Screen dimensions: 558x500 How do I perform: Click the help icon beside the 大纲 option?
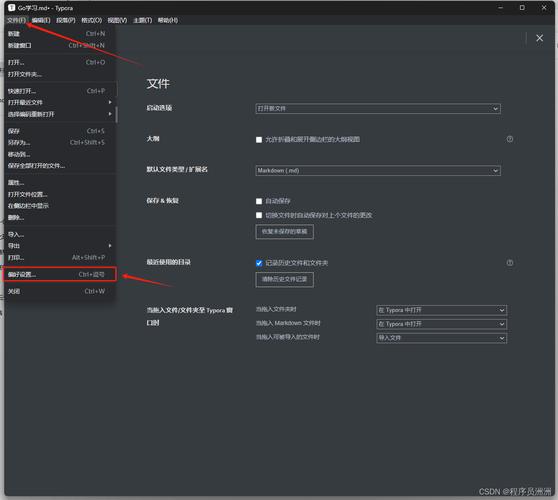[510, 139]
